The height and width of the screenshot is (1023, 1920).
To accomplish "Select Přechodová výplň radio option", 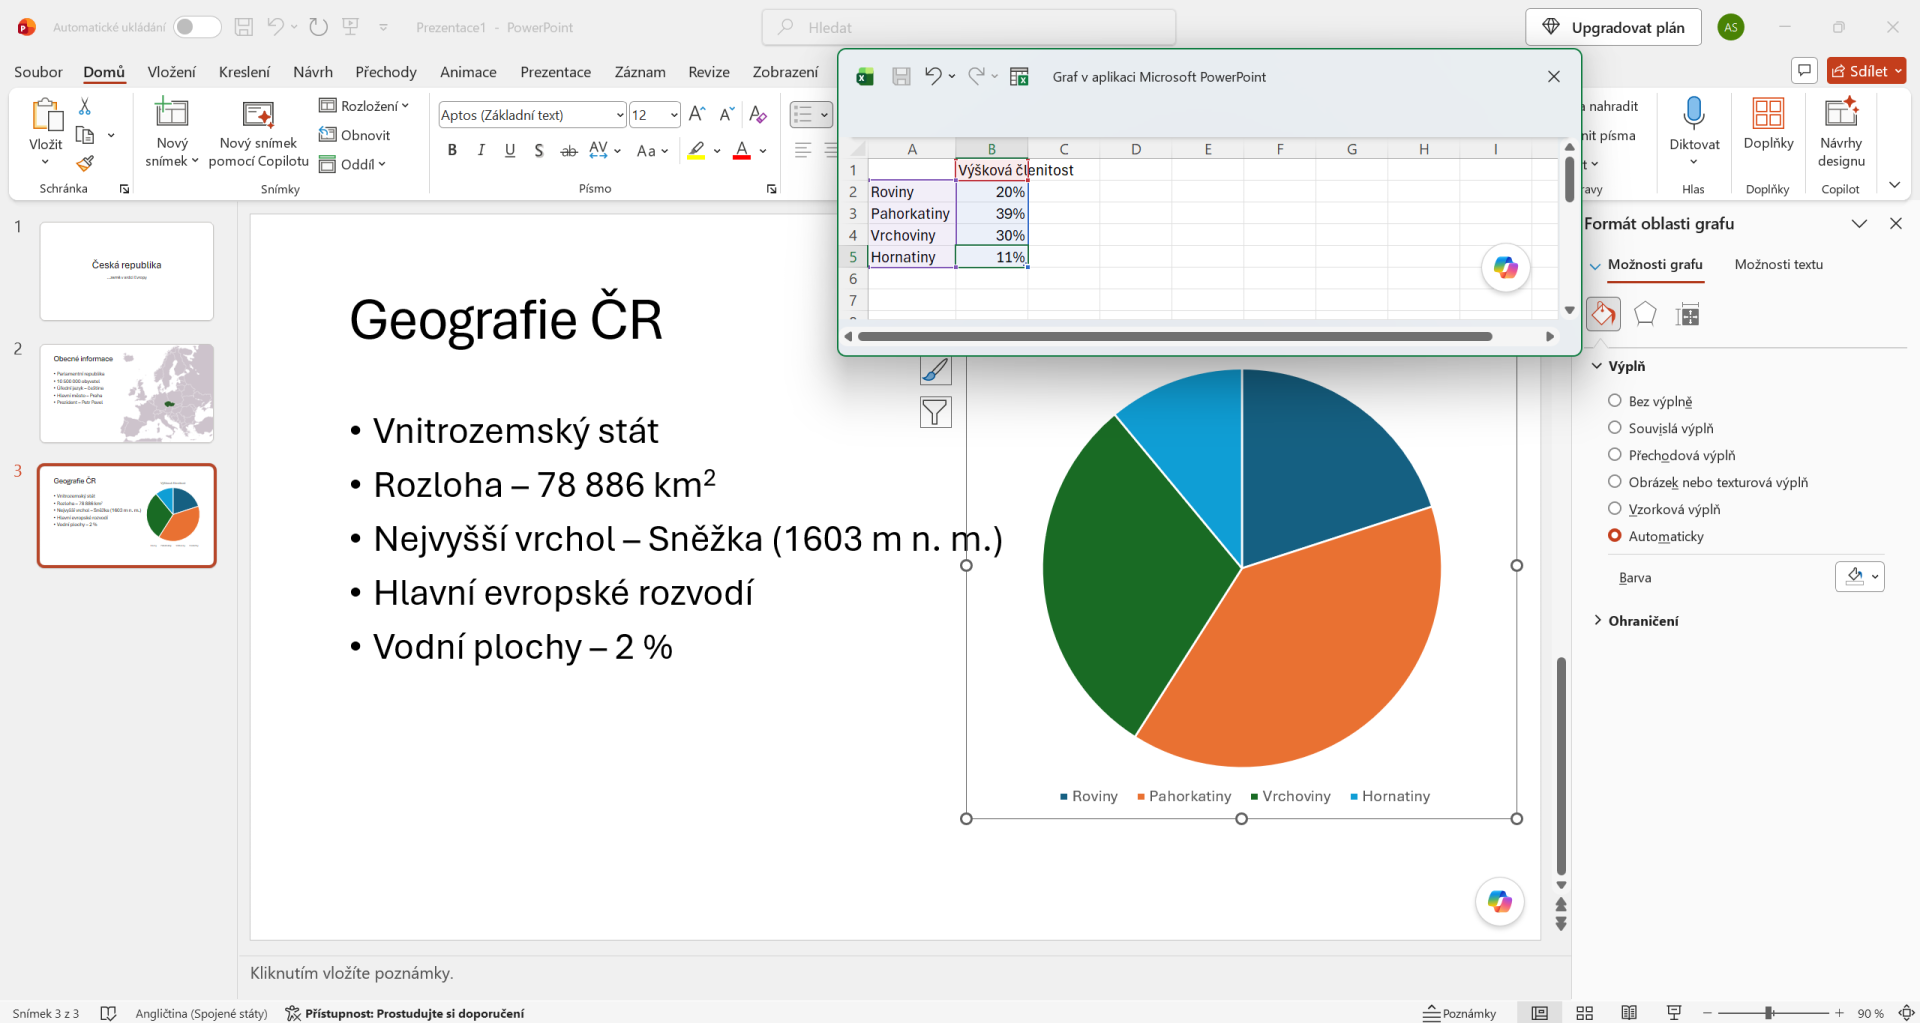I will tap(1614, 454).
